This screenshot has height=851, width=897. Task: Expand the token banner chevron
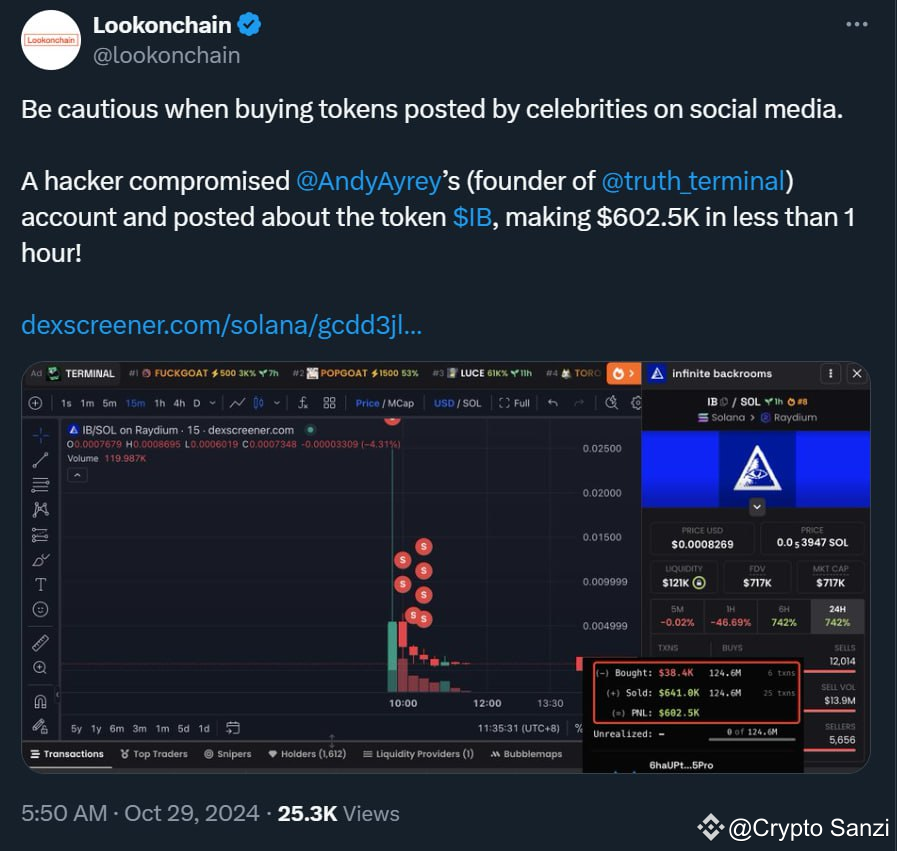tap(757, 507)
